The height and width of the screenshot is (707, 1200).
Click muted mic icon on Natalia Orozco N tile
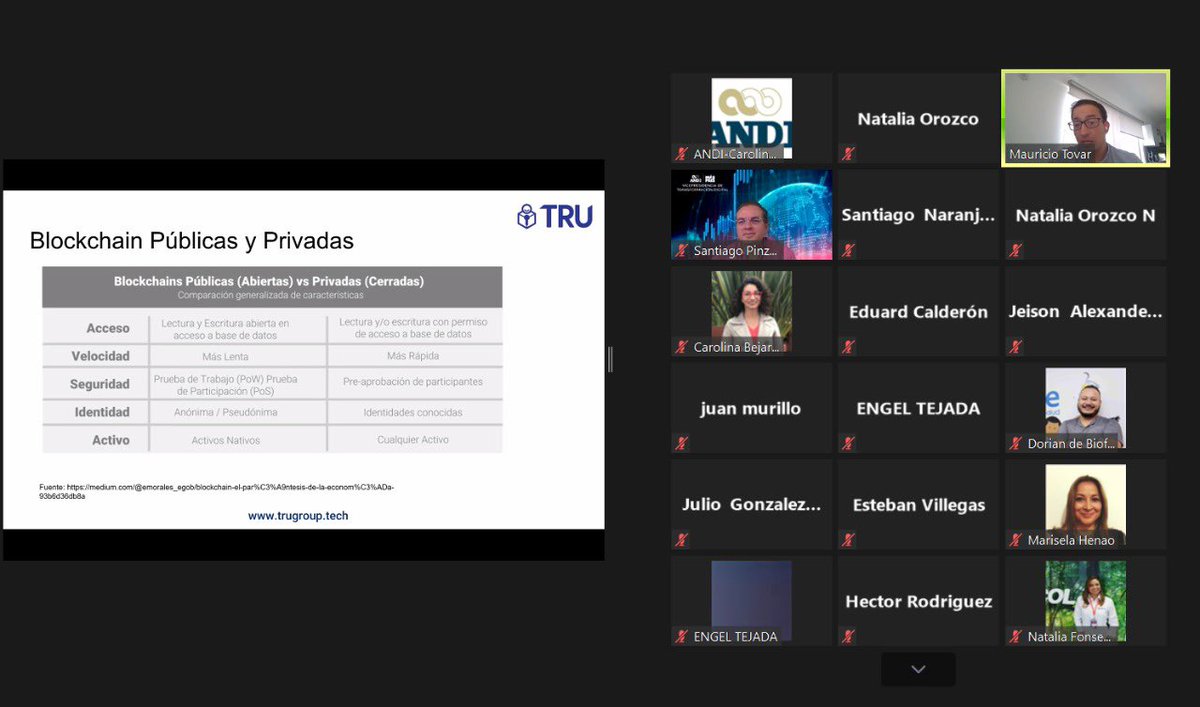[1016, 250]
